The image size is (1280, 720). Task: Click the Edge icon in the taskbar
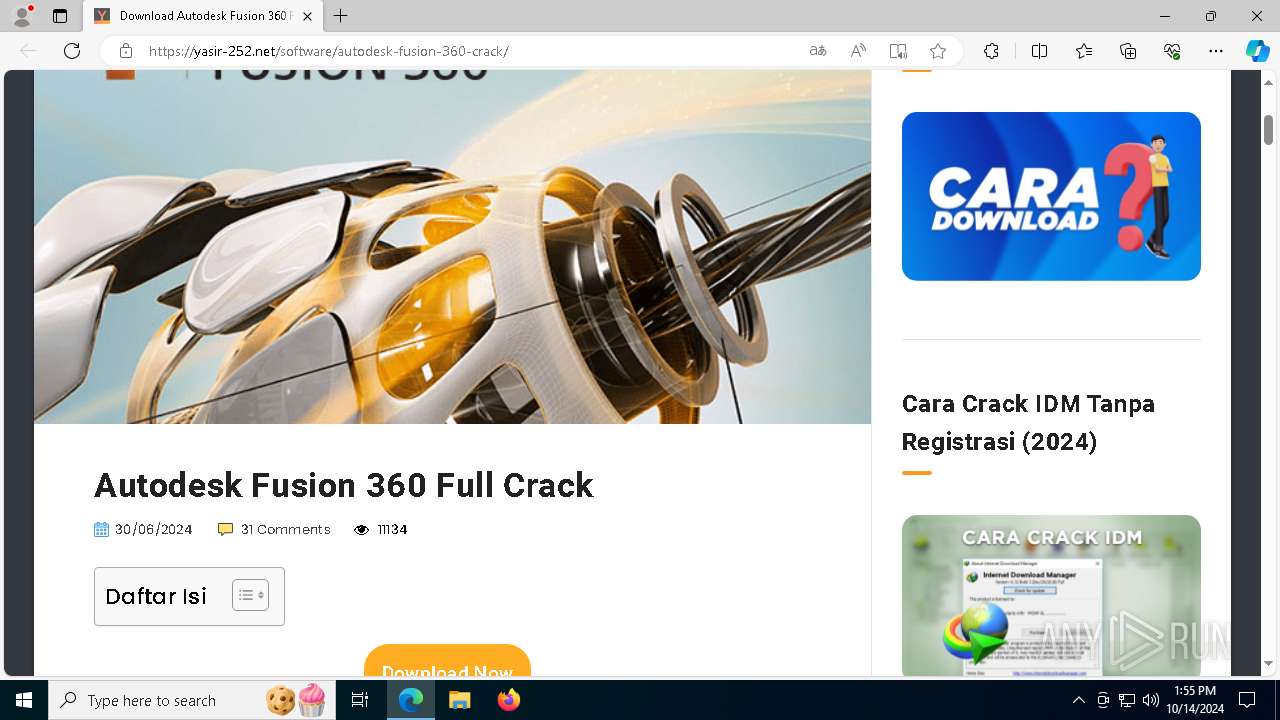pyautogui.click(x=411, y=700)
